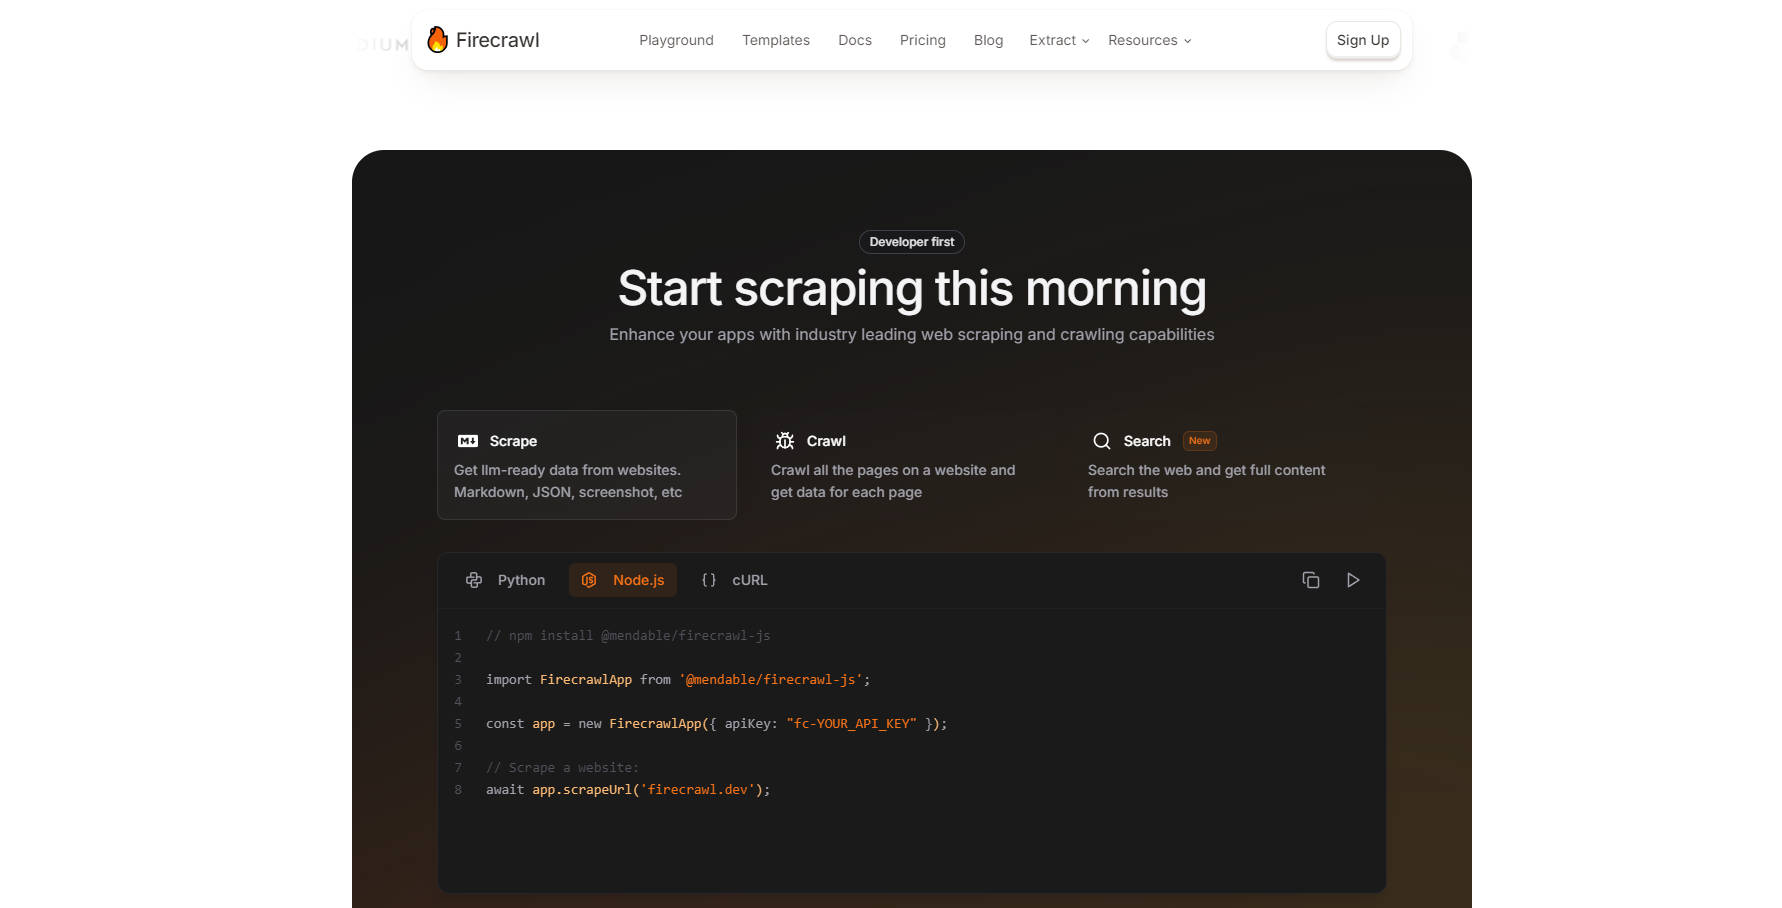This screenshot has width=1782, height=908.
Task: Click the New badge beside Search
Action: (1199, 441)
